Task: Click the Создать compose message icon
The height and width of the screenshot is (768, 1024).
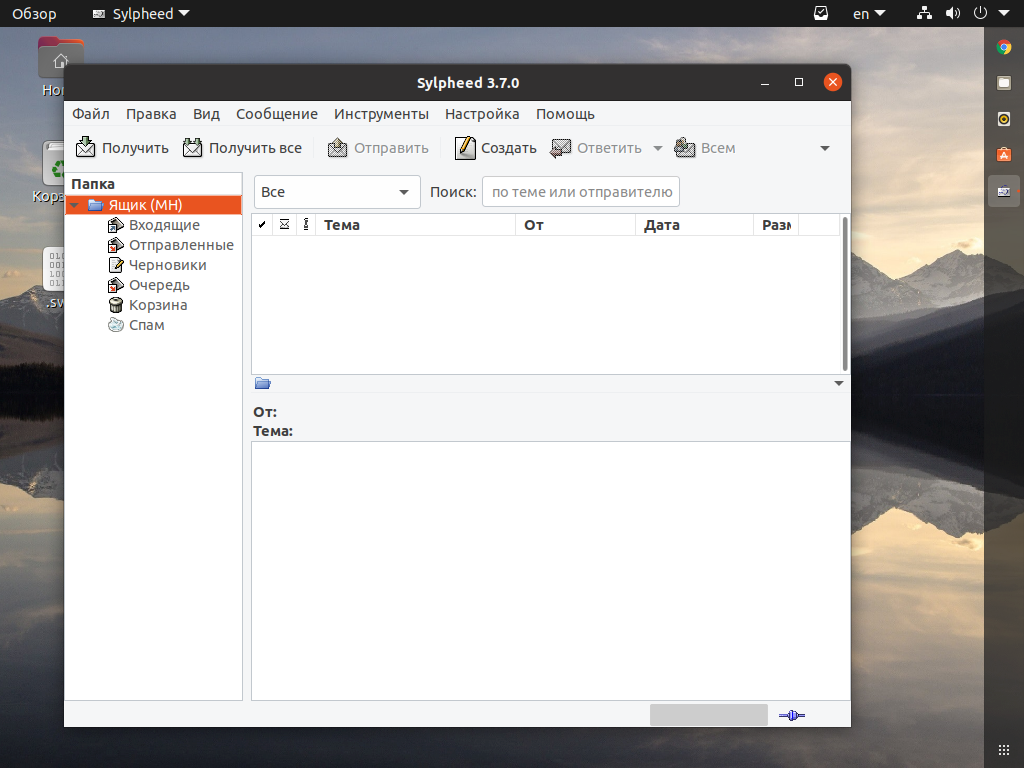Action: click(x=465, y=148)
